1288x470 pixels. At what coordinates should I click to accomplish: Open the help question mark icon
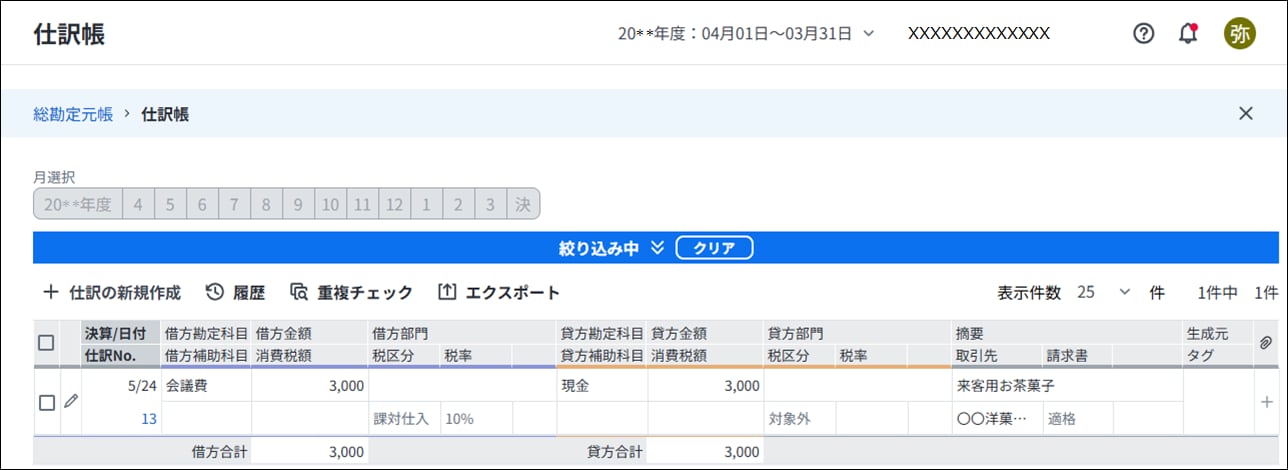1143,33
